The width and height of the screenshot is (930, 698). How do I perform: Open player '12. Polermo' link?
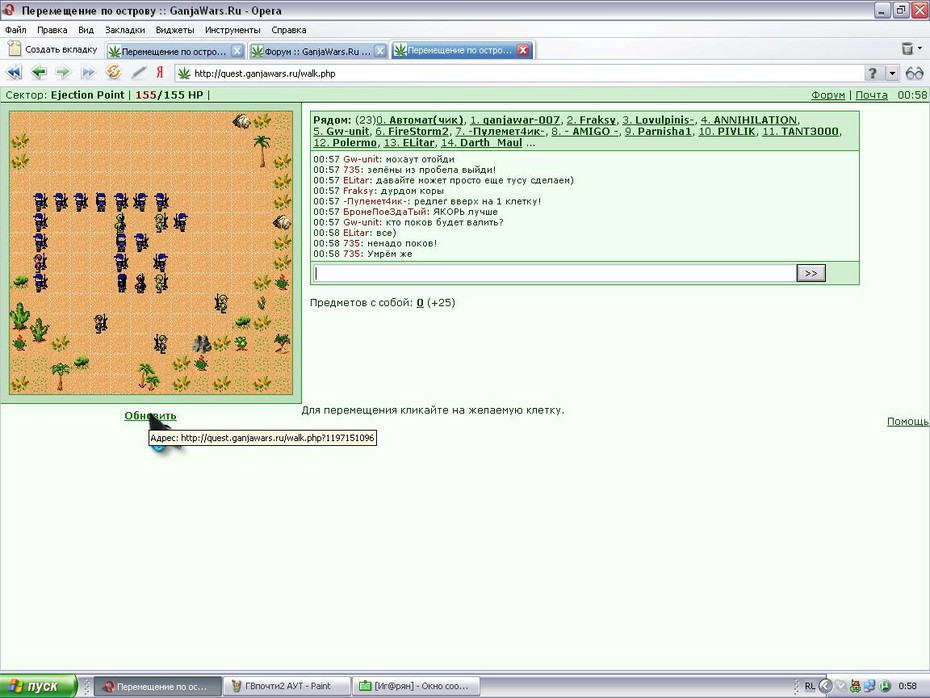click(x=345, y=142)
